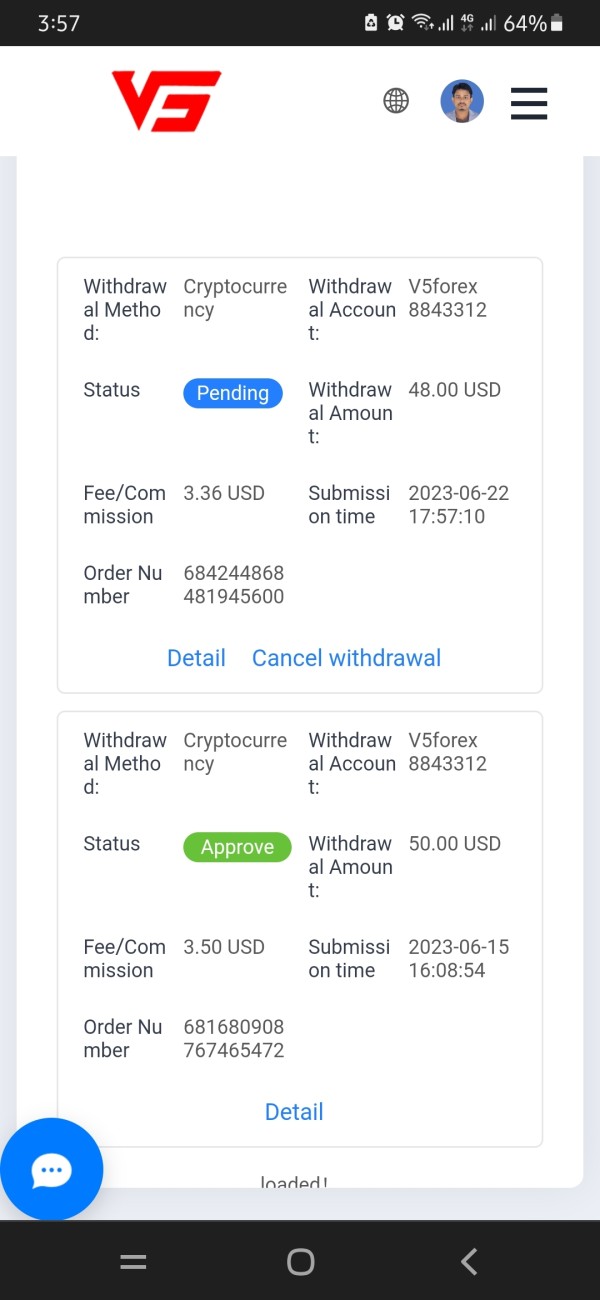Tap the V5 logo
The image size is (600, 1300).
(x=166, y=101)
